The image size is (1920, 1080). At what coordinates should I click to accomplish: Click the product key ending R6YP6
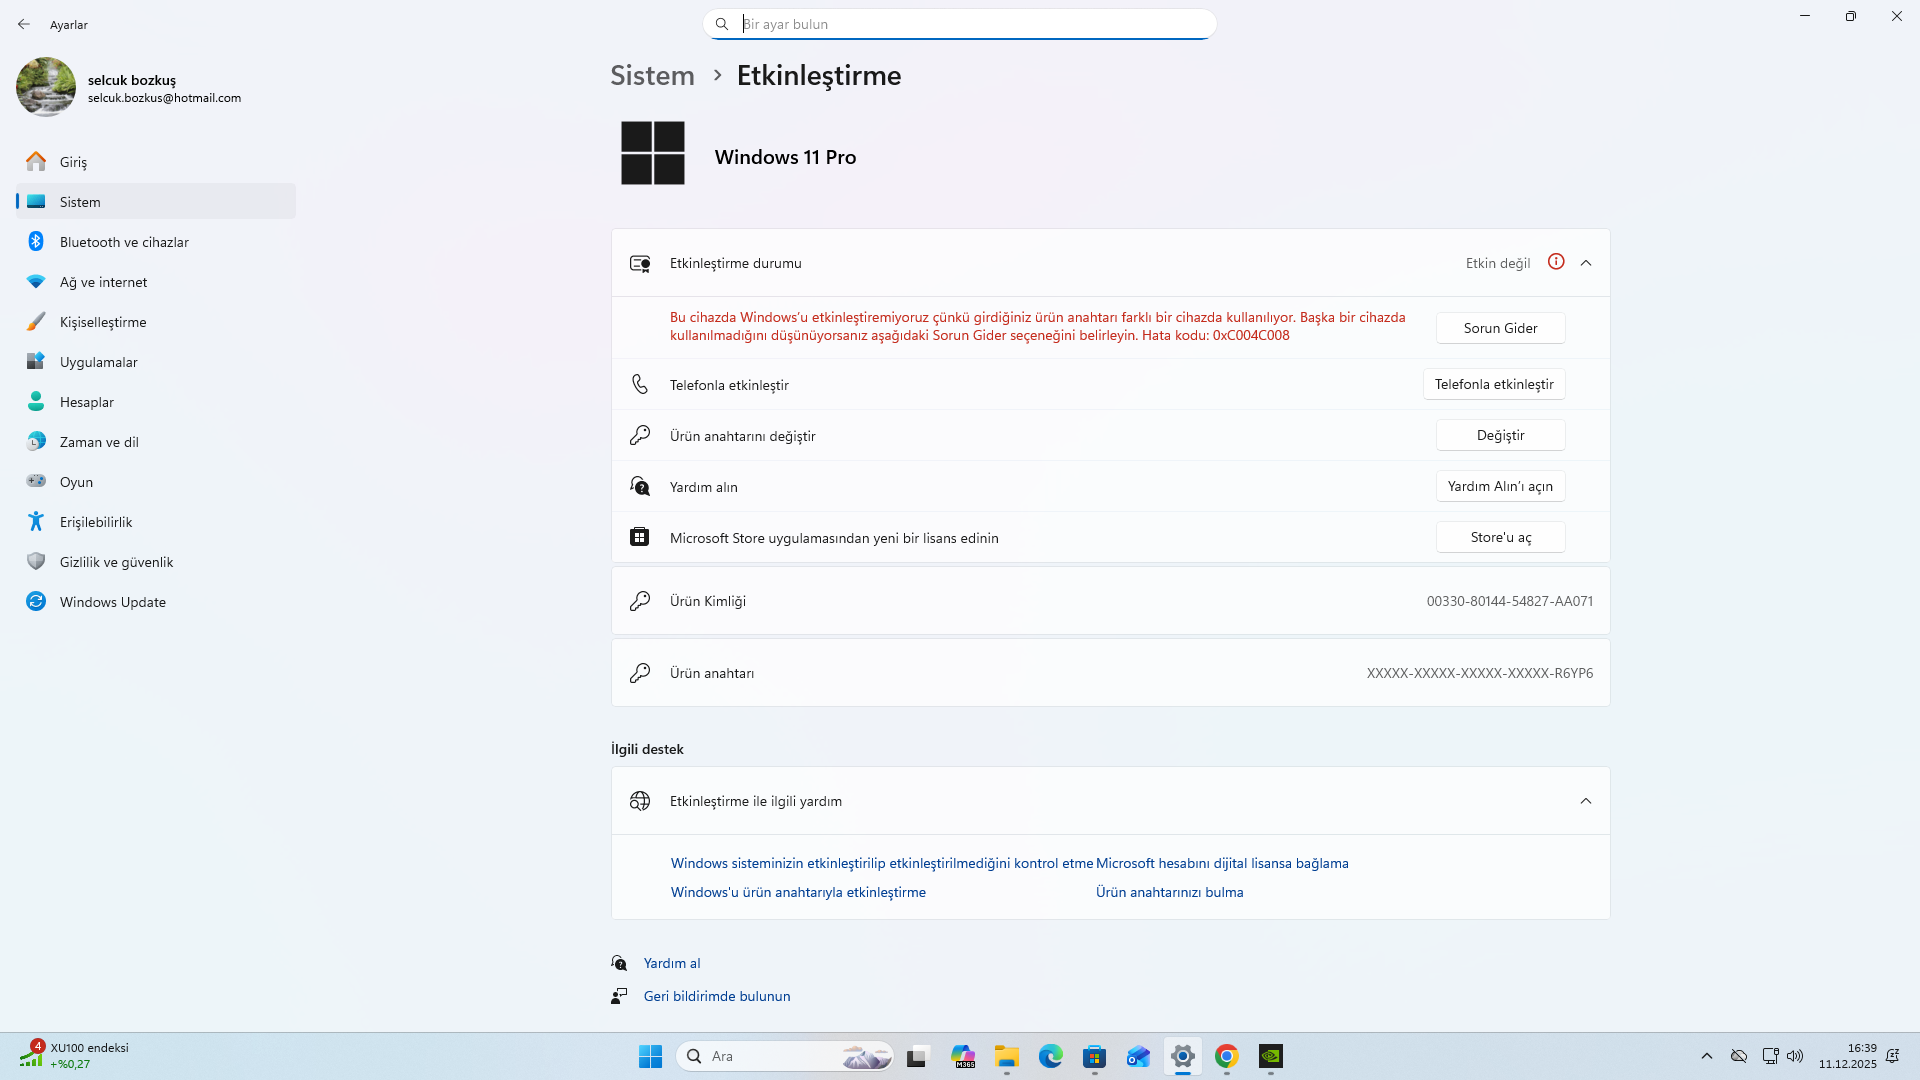(x=1480, y=673)
